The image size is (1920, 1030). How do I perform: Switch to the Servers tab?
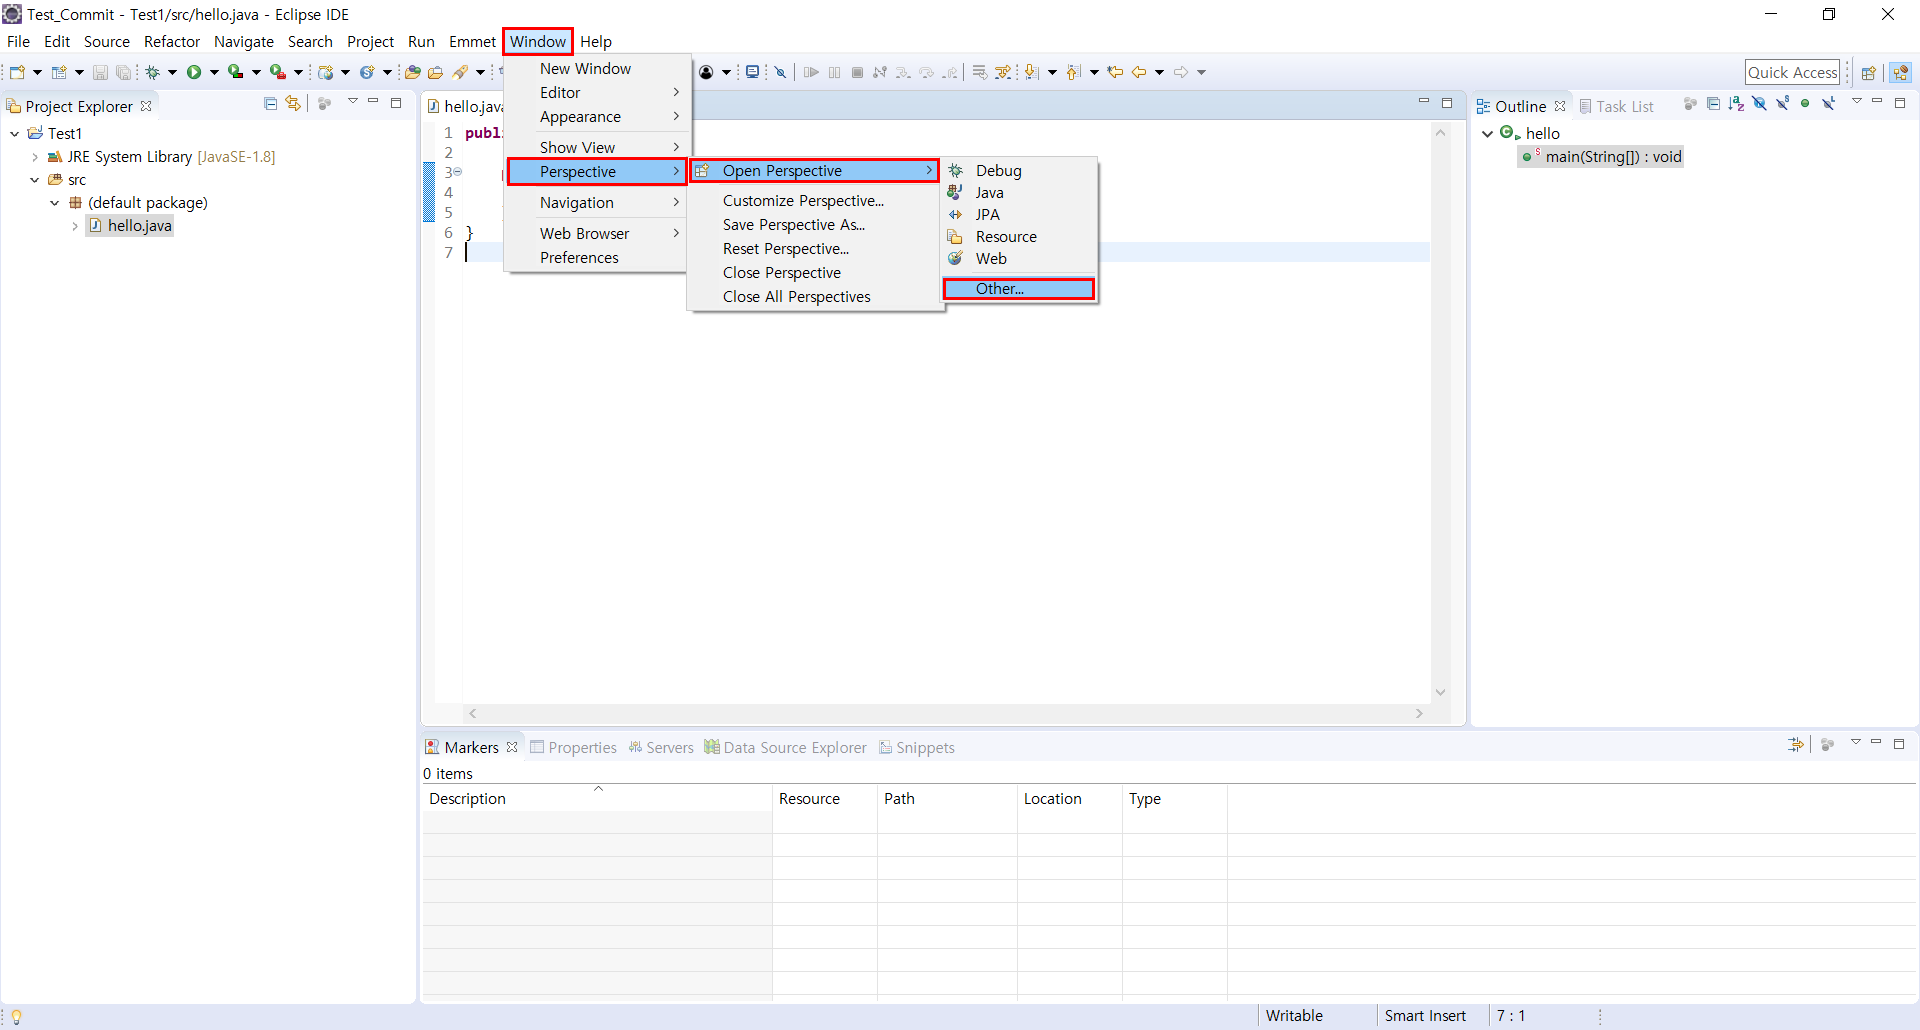661,747
